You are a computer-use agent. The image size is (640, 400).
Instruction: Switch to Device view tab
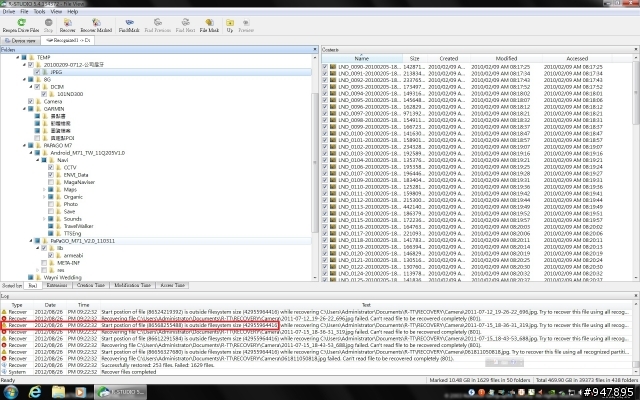point(20,40)
